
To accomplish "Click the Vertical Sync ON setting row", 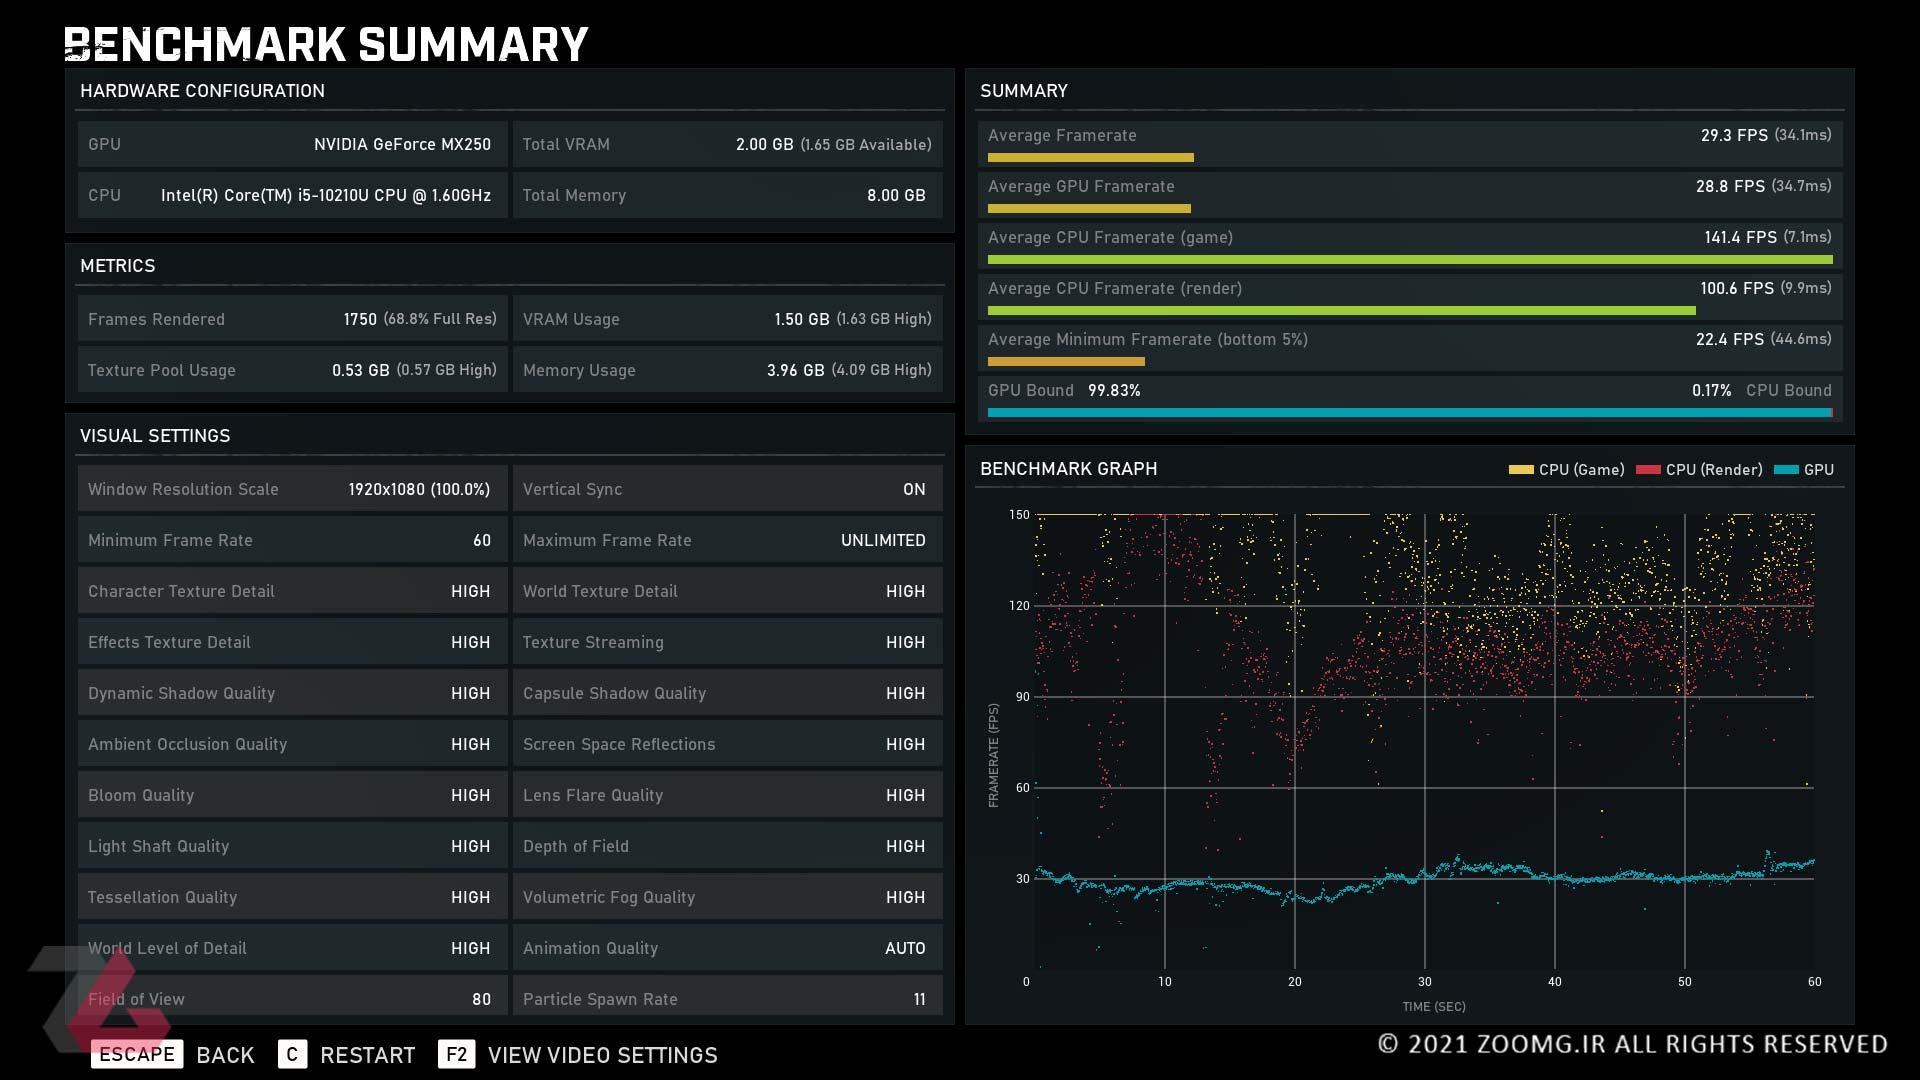I will pyautogui.click(x=728, y=489).
